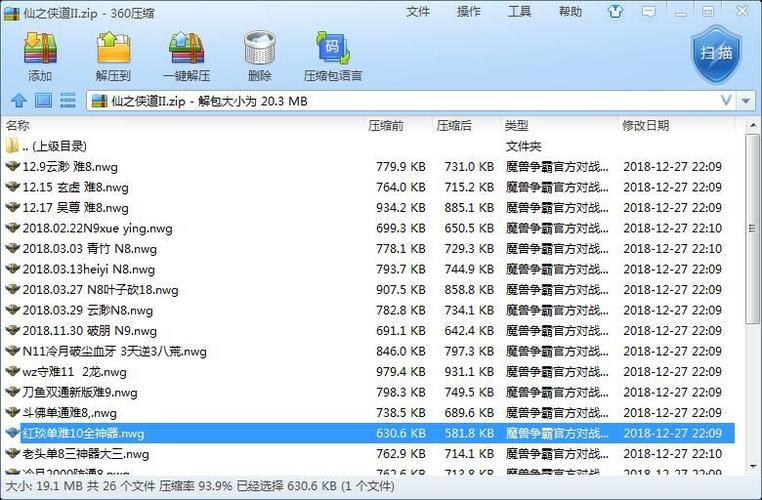Sort by 类型 column header

(x=516, y=125)
